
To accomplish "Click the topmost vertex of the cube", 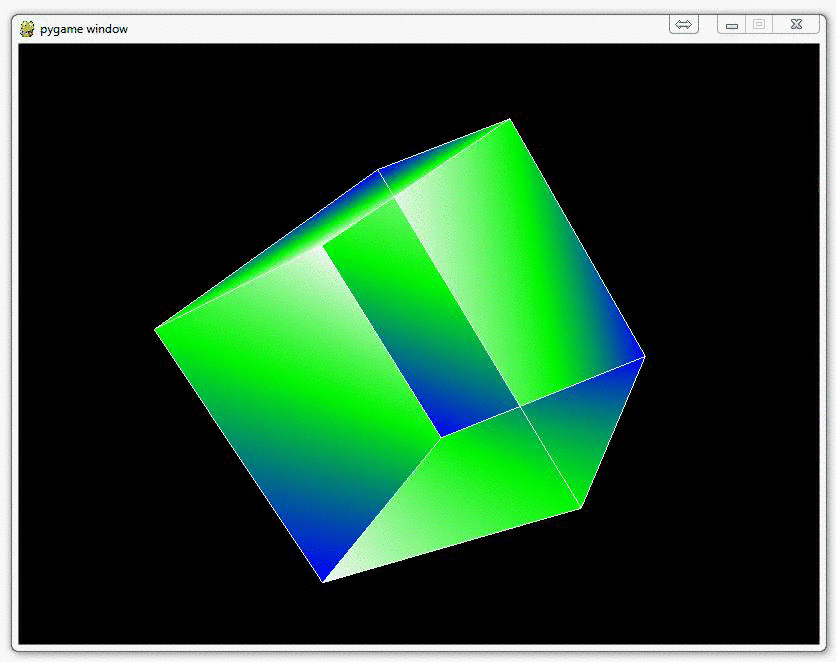I will point(510,119).
